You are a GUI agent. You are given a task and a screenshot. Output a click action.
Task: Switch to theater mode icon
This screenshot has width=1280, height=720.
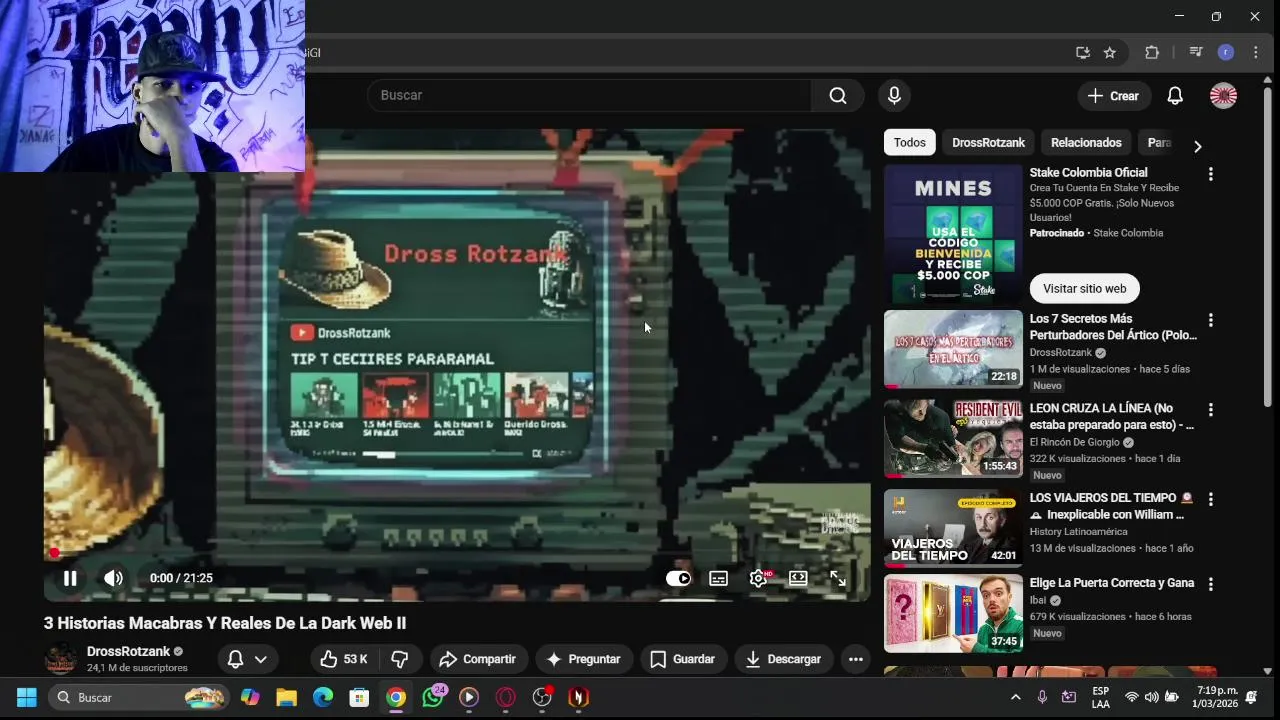click(798, 578)
